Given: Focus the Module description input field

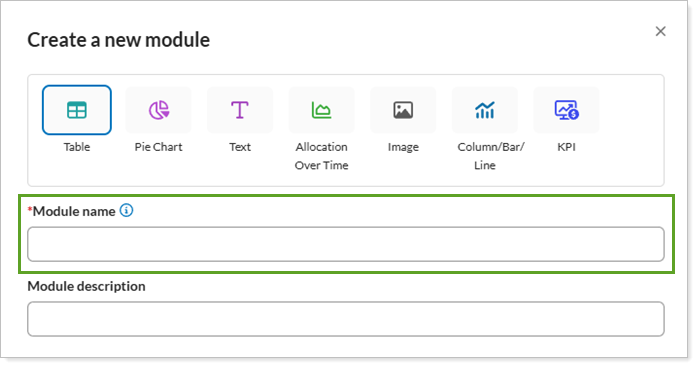Looking at the screenshot, I should pyautogui.click(x=346, y=319).
